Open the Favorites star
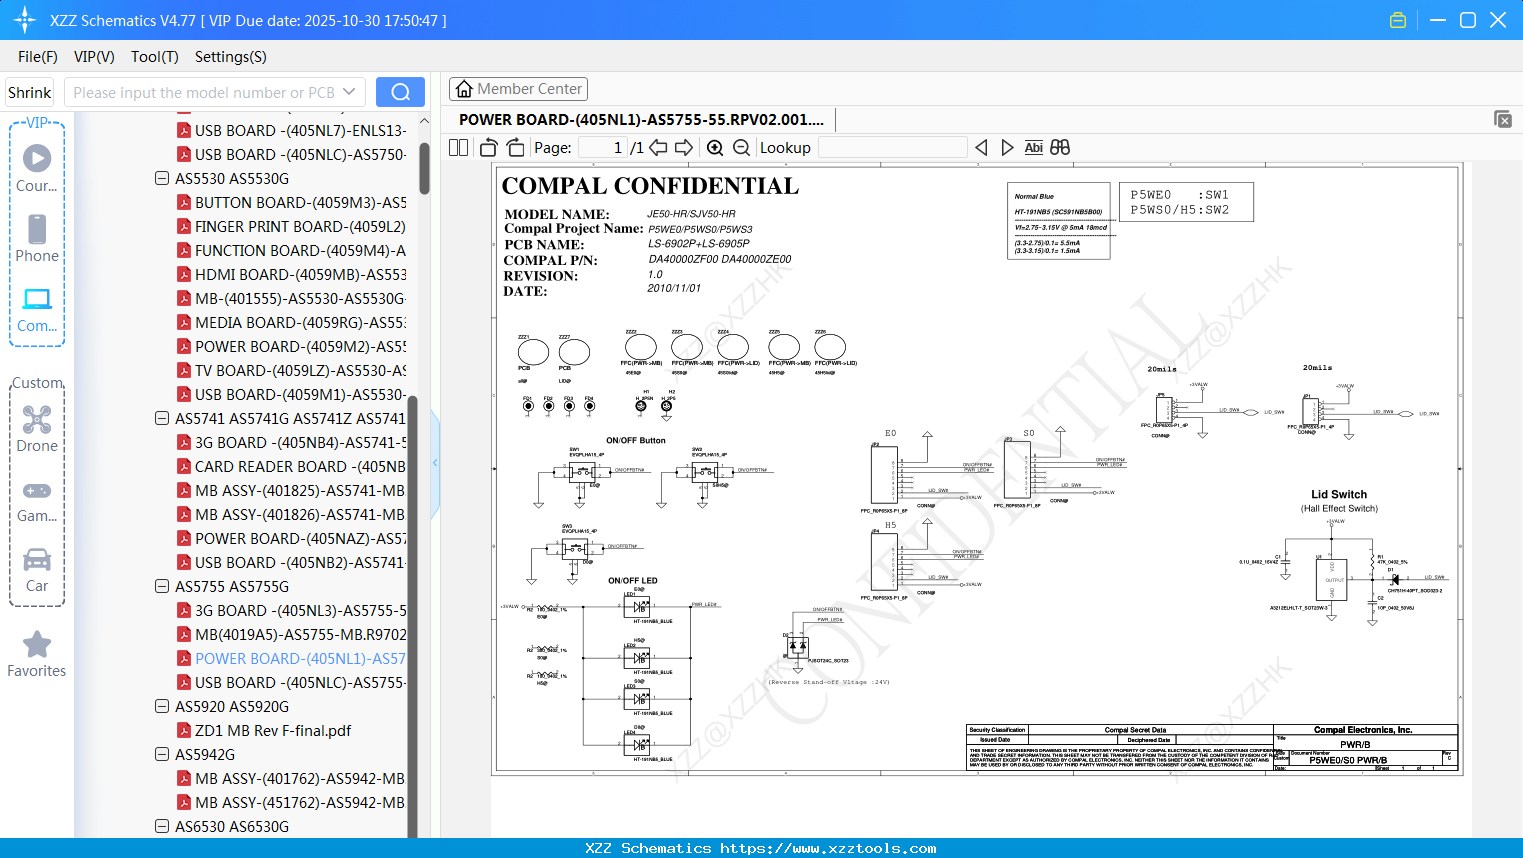The height and width of the screenshot is (858, 1523). (37, 654)
